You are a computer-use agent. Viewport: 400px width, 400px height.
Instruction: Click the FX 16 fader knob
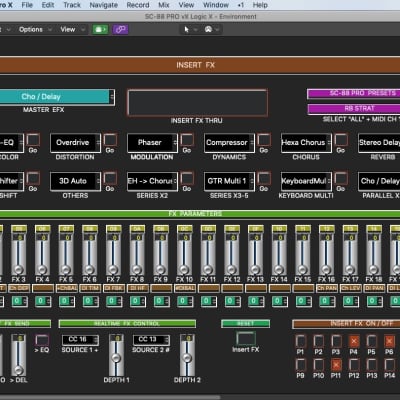click(326, 269)
